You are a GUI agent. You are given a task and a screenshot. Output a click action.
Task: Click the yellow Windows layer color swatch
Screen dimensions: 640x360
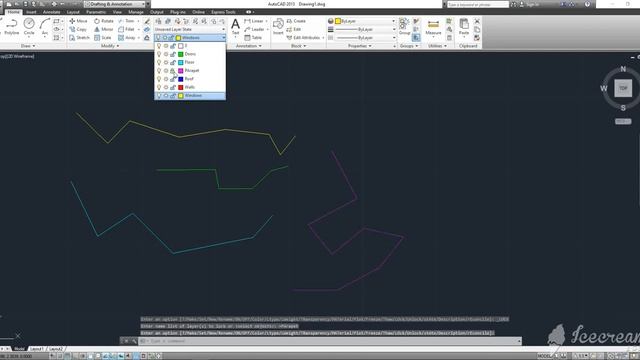(180, 96)
